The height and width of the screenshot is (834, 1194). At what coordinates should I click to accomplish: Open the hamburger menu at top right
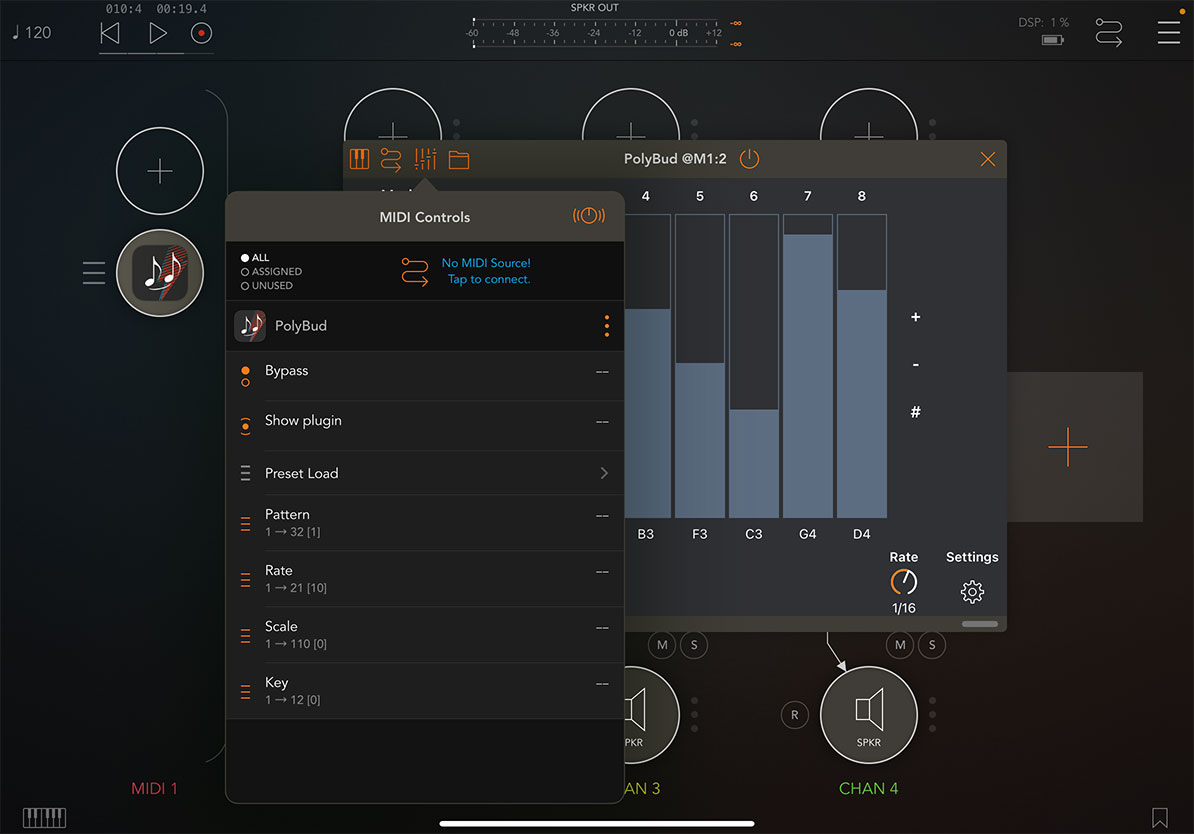1168,32
